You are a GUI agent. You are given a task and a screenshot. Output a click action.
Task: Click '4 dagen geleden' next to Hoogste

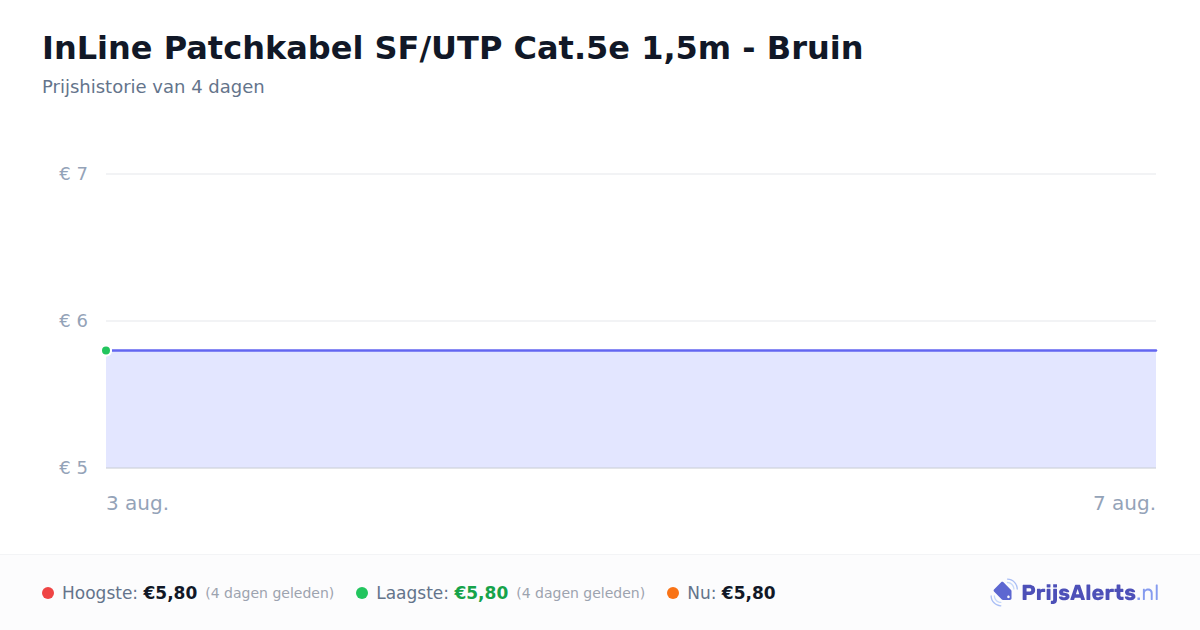point(270,593)
